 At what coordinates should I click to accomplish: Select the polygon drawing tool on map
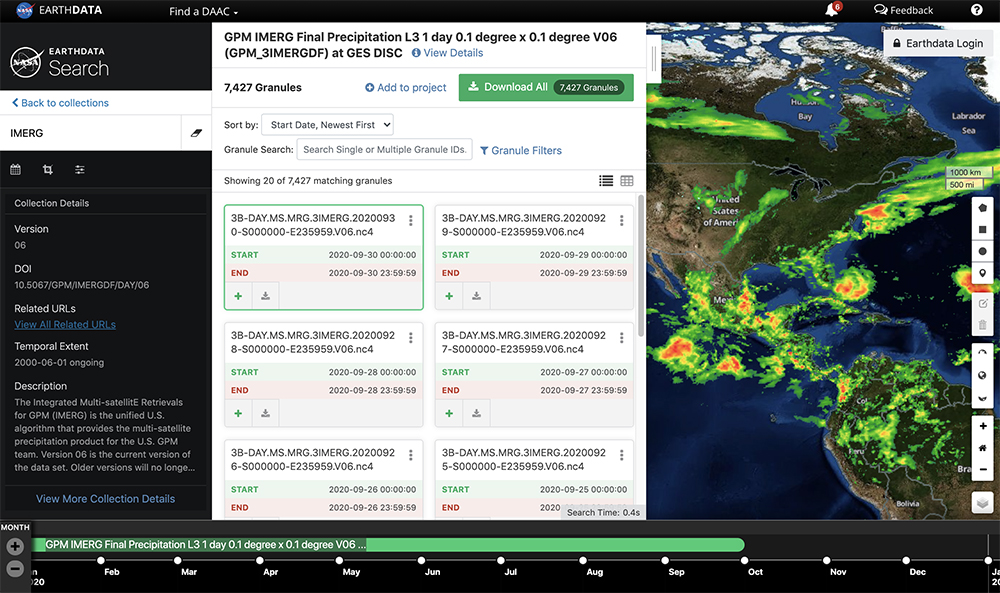click(x=982, y=208)
